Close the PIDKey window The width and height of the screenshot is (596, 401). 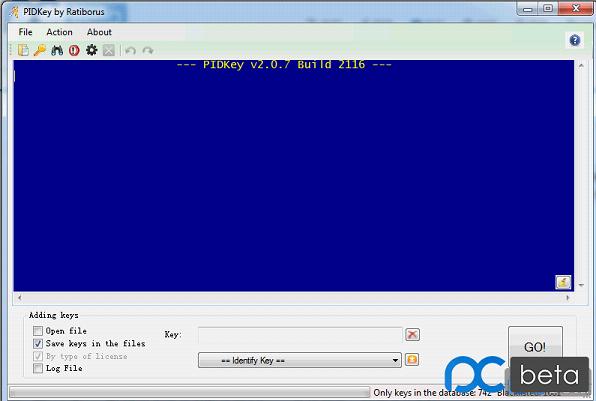coord(575,9)
